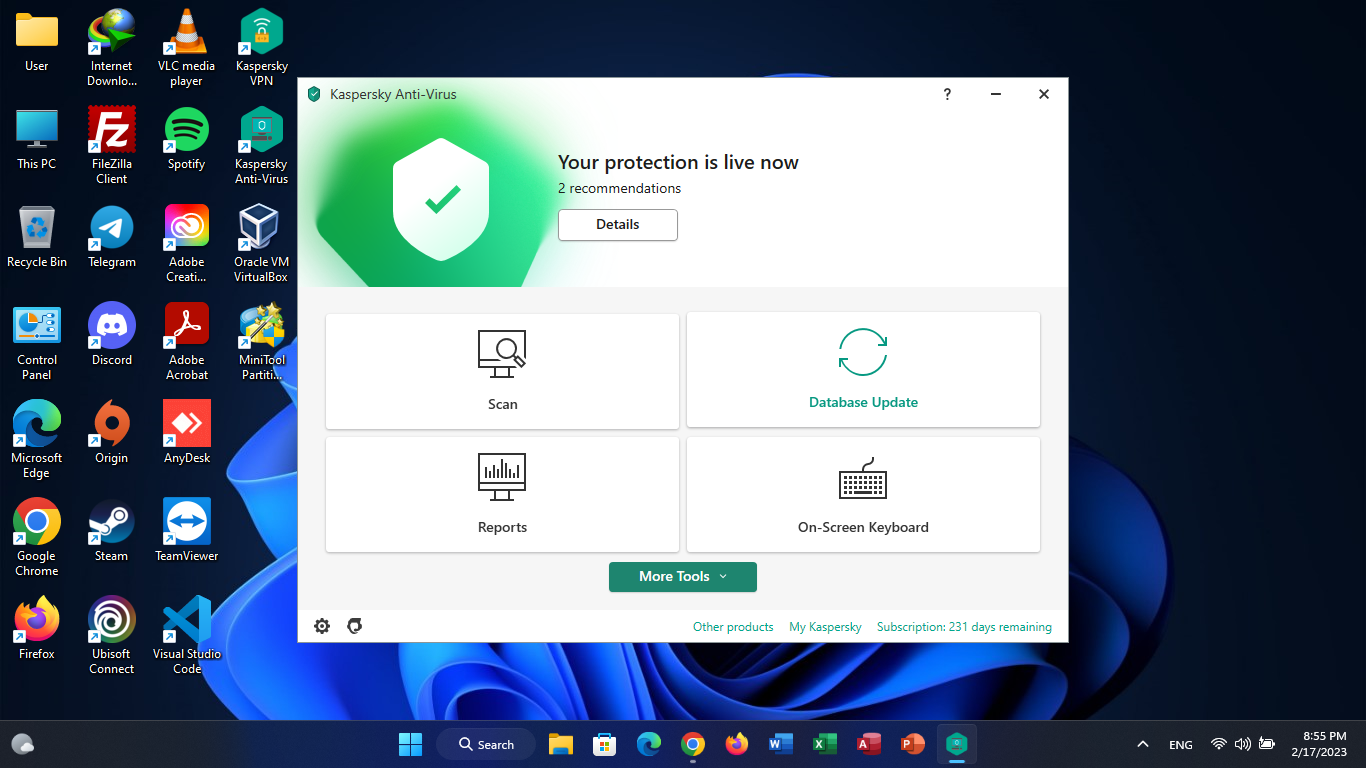The image size is (1366, 768).
Task: Open Microsoft Store from the taskbar
Action: [x=605, y=744]
